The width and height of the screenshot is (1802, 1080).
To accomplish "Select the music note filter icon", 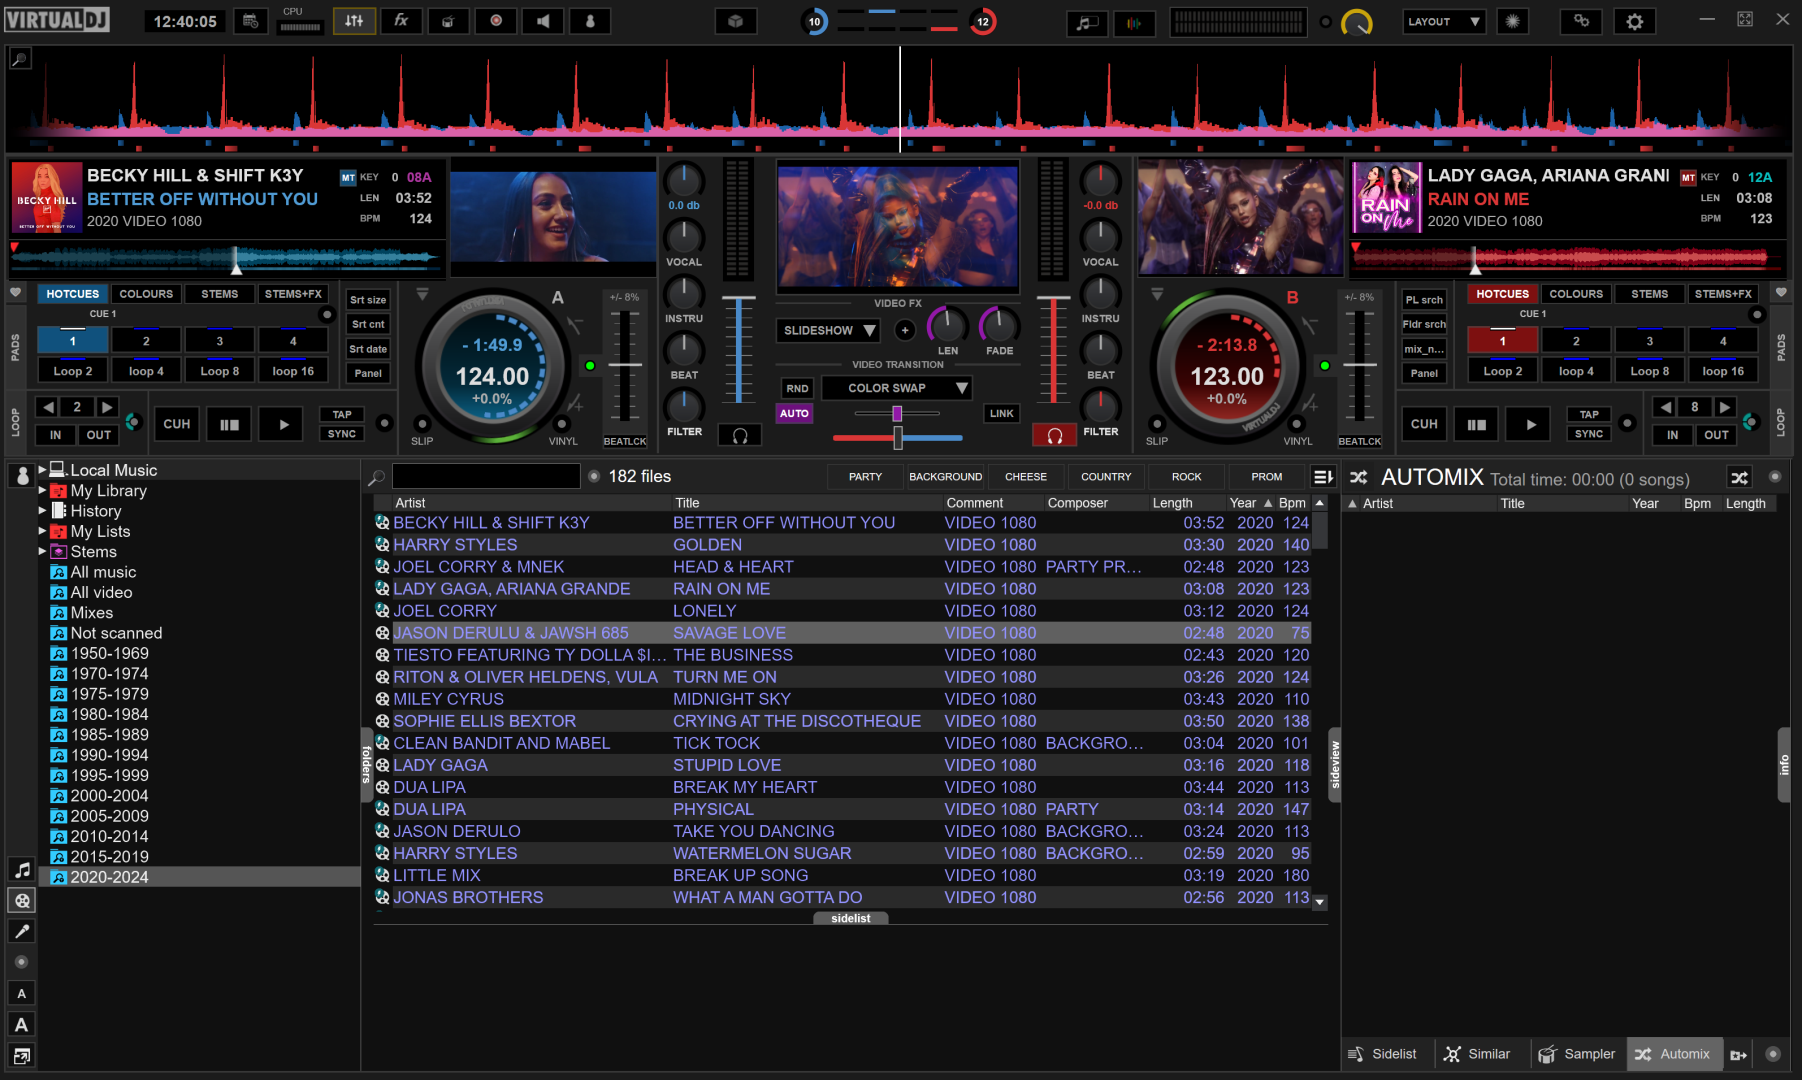I will pos(22,870).
